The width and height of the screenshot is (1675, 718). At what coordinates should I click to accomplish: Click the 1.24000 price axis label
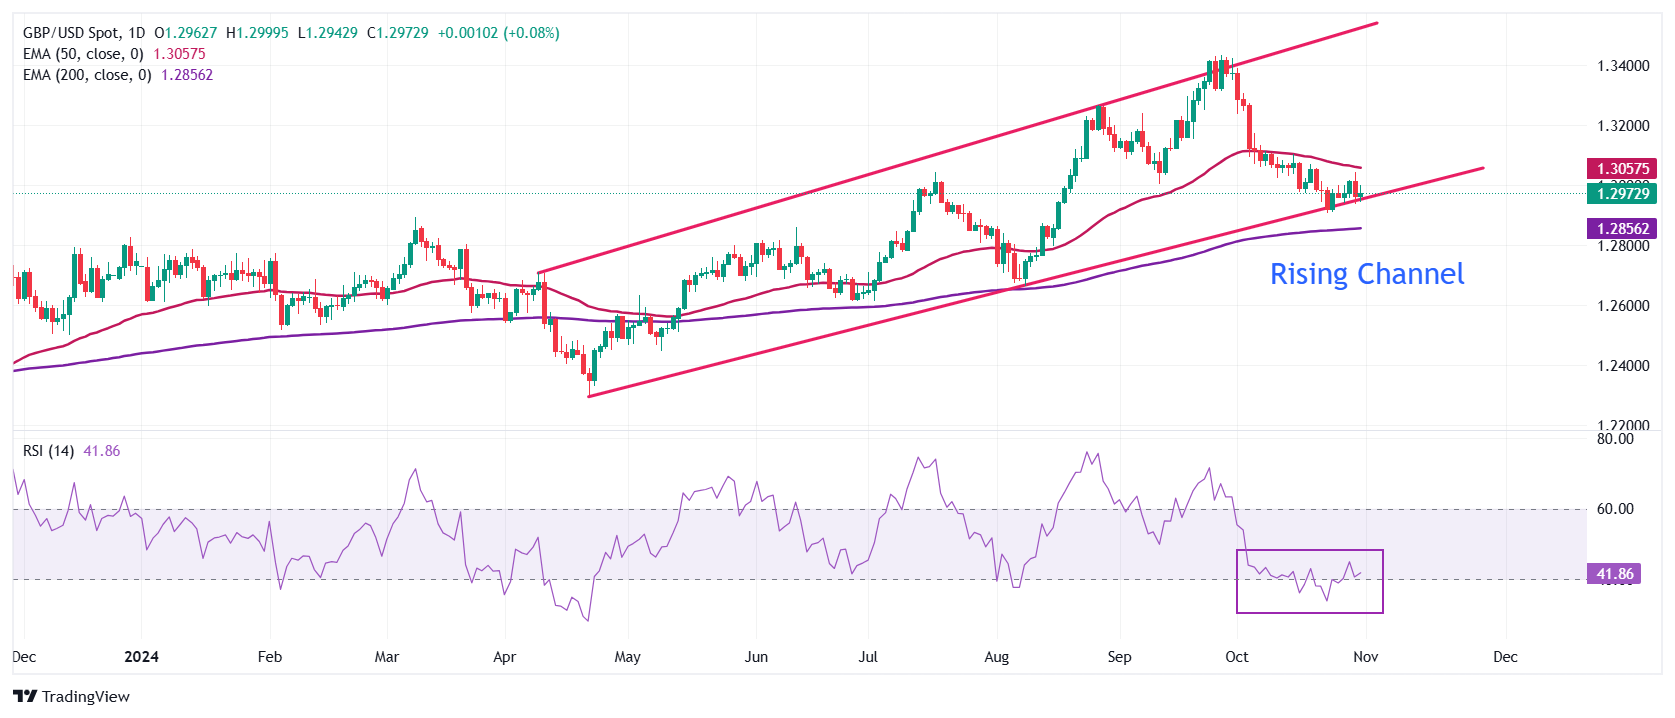(1622, 366)
